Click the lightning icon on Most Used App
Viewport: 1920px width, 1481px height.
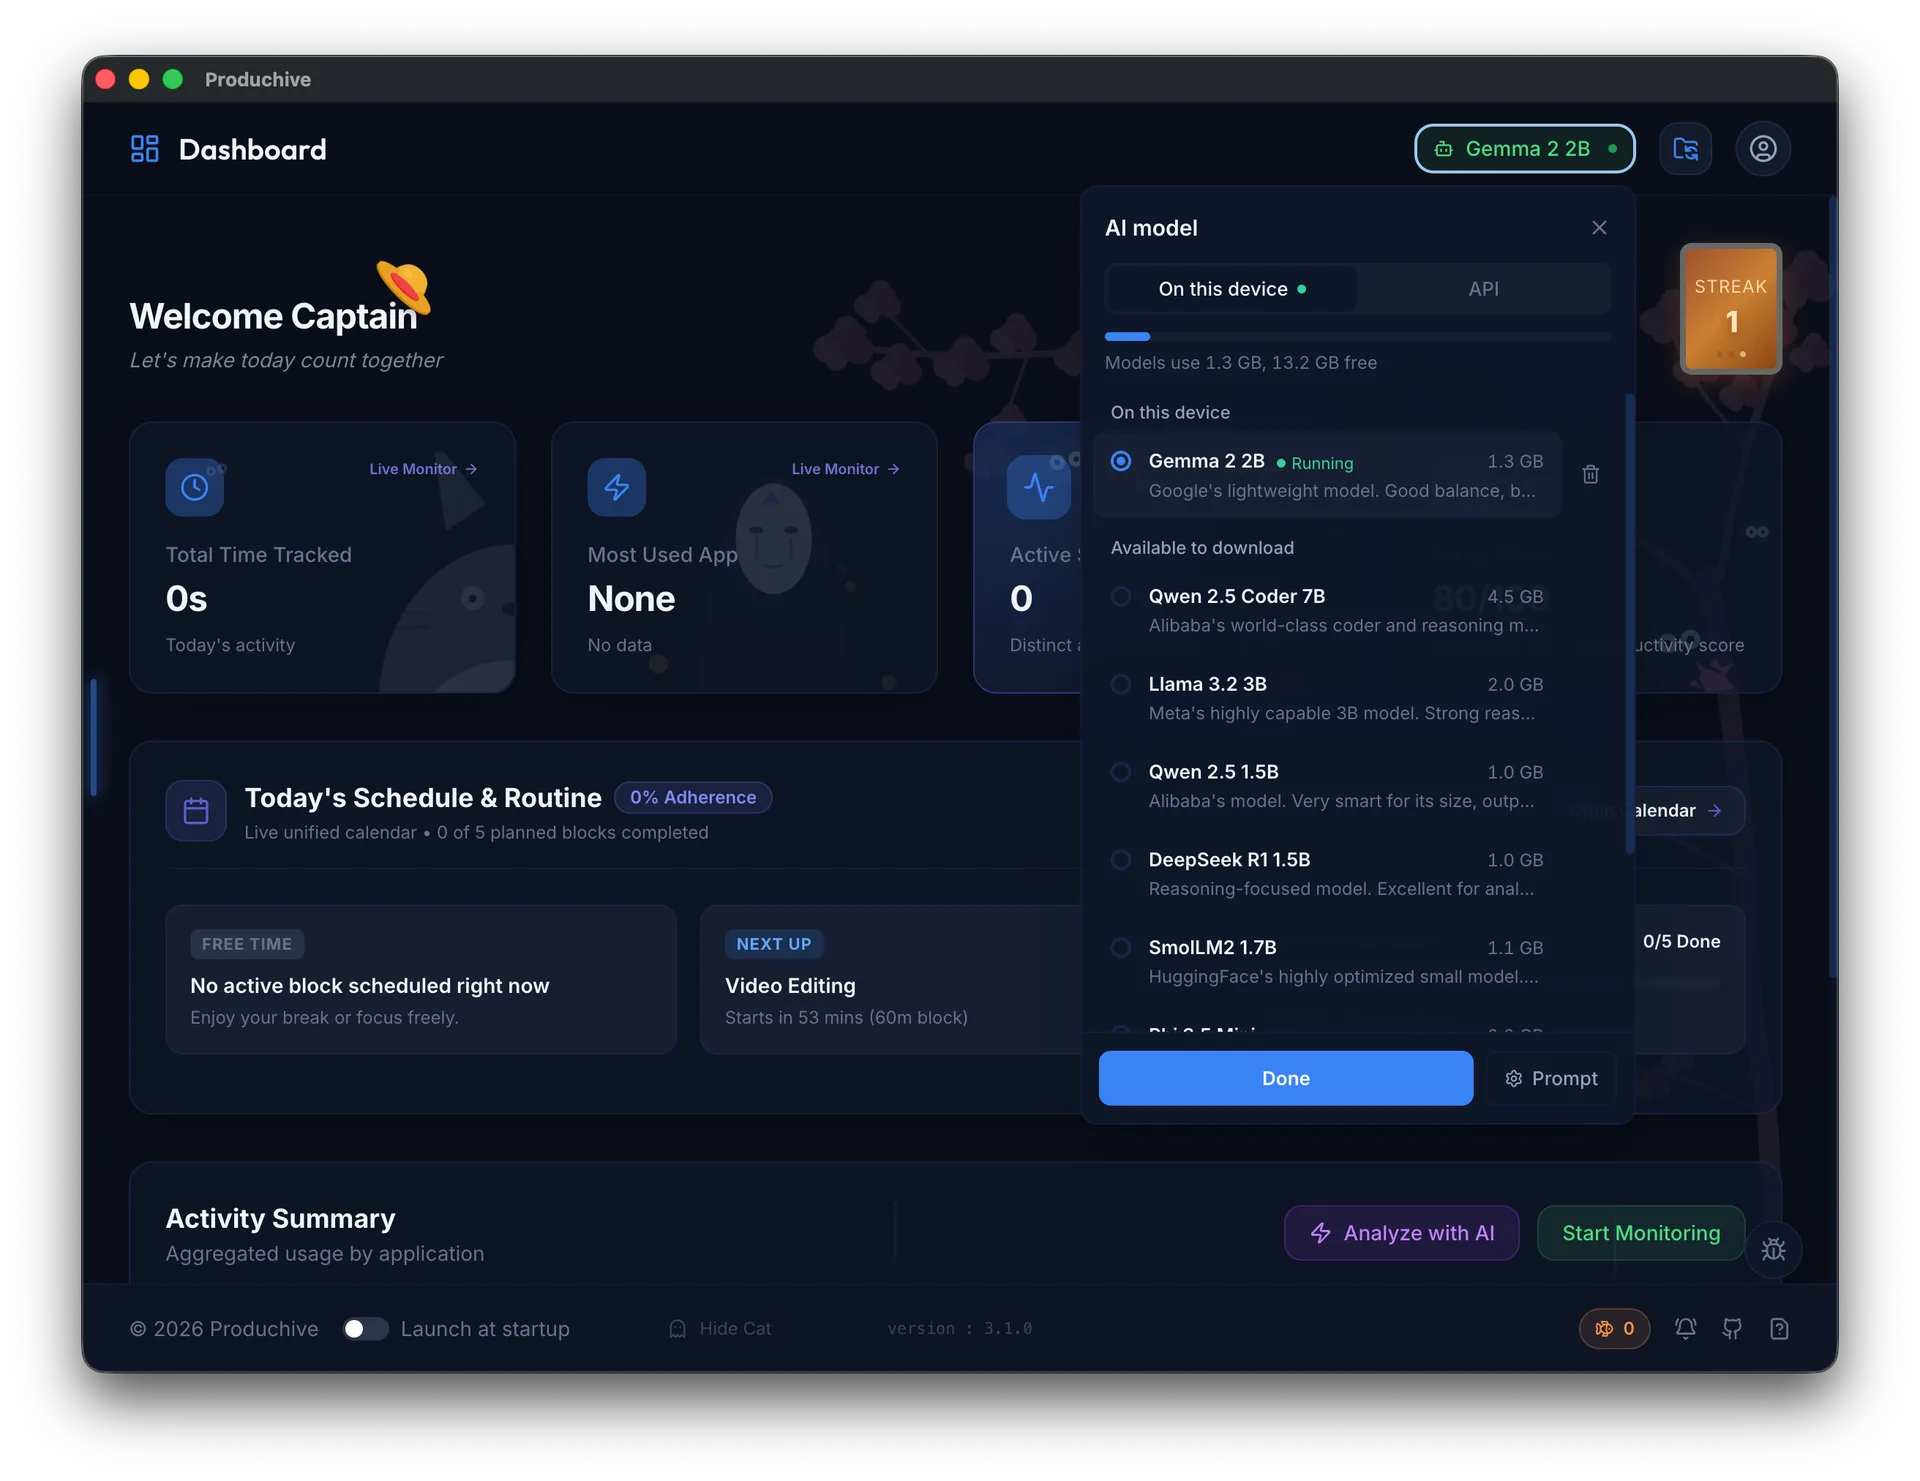[616, 487]
